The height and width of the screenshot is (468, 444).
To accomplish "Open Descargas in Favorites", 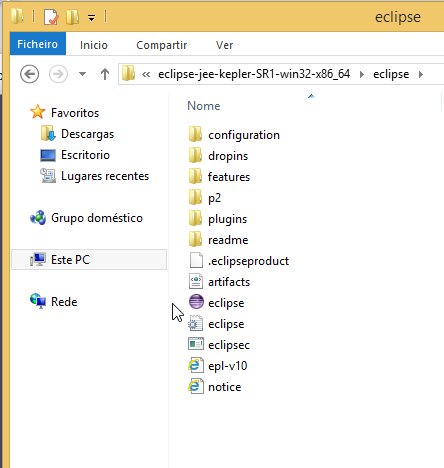I will pyautogui.click(x=87, y=134).
